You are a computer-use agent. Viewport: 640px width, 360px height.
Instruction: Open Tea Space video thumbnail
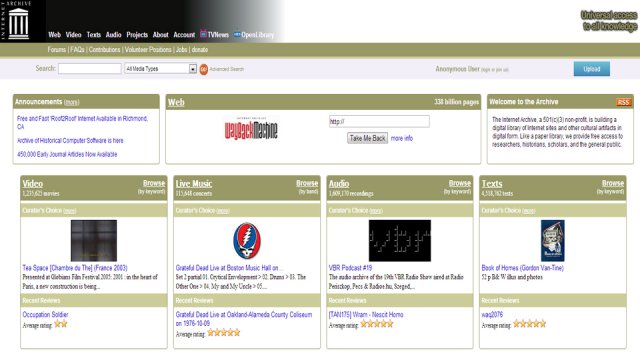coord(94,240)
